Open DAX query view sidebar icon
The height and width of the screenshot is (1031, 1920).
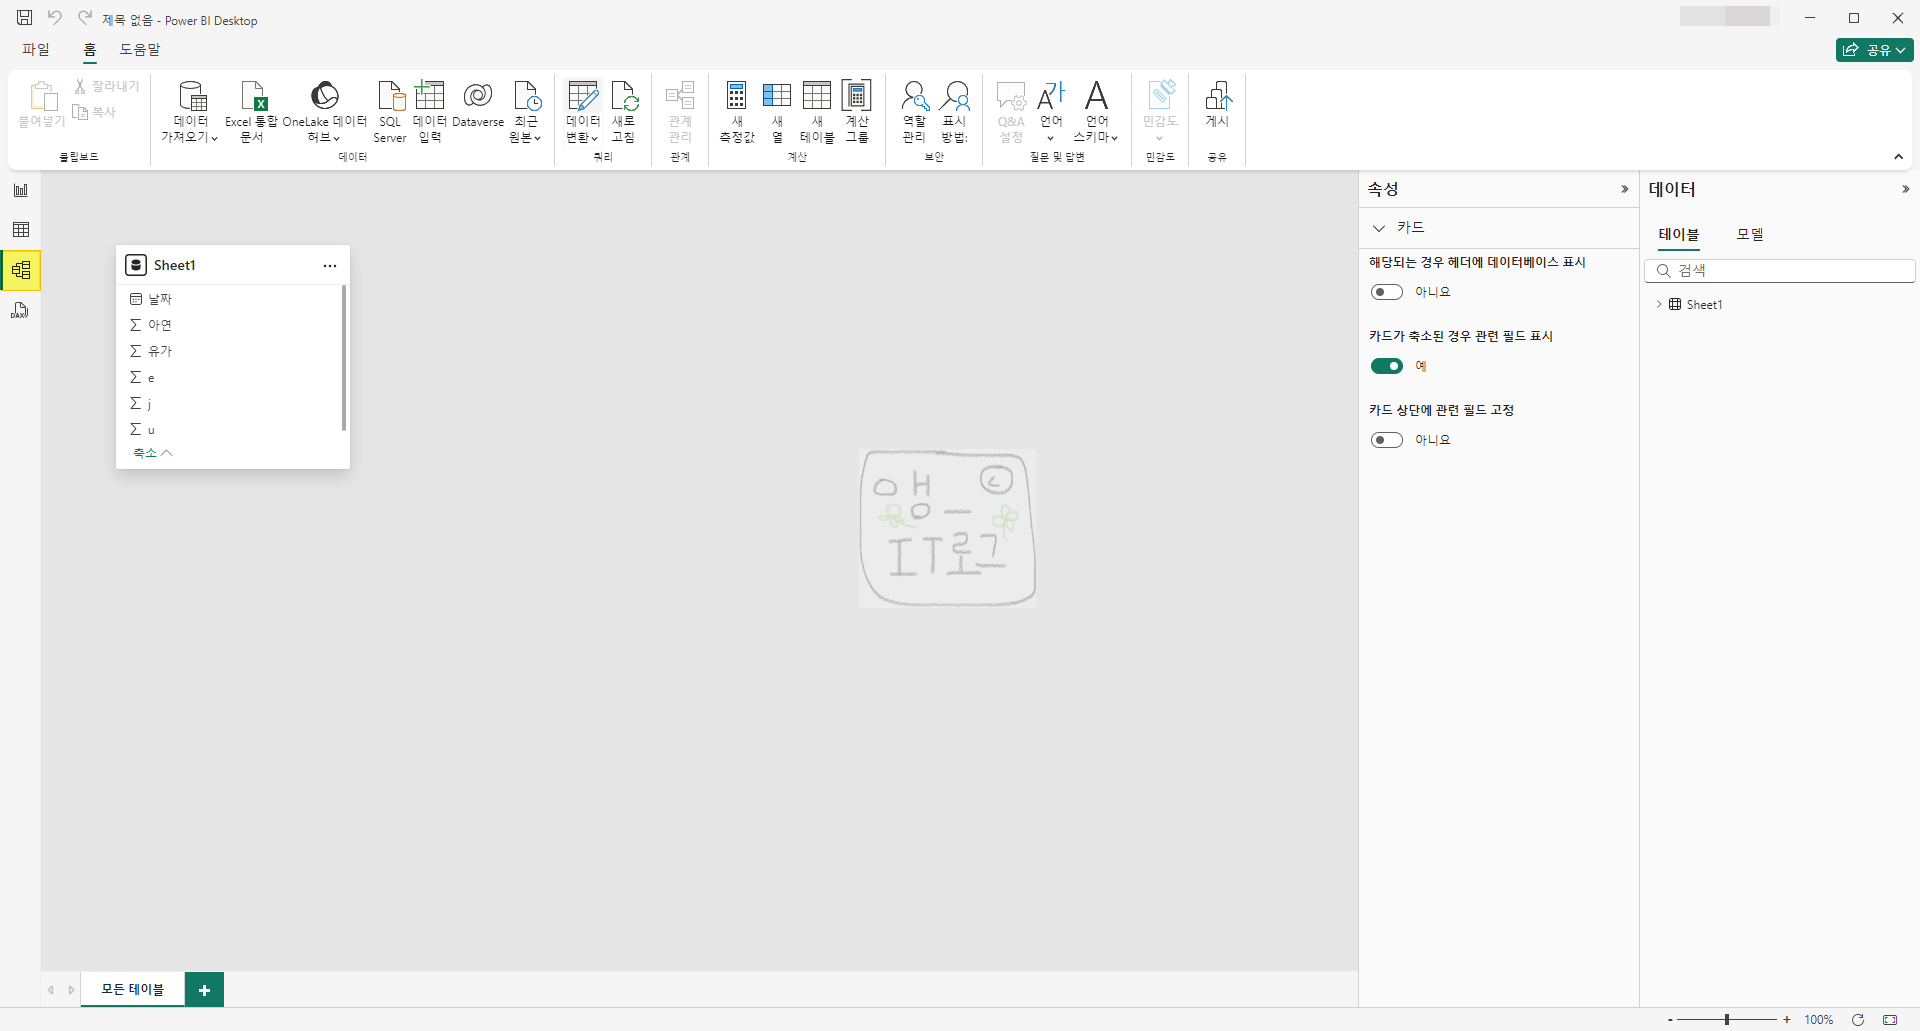(21, 311)
